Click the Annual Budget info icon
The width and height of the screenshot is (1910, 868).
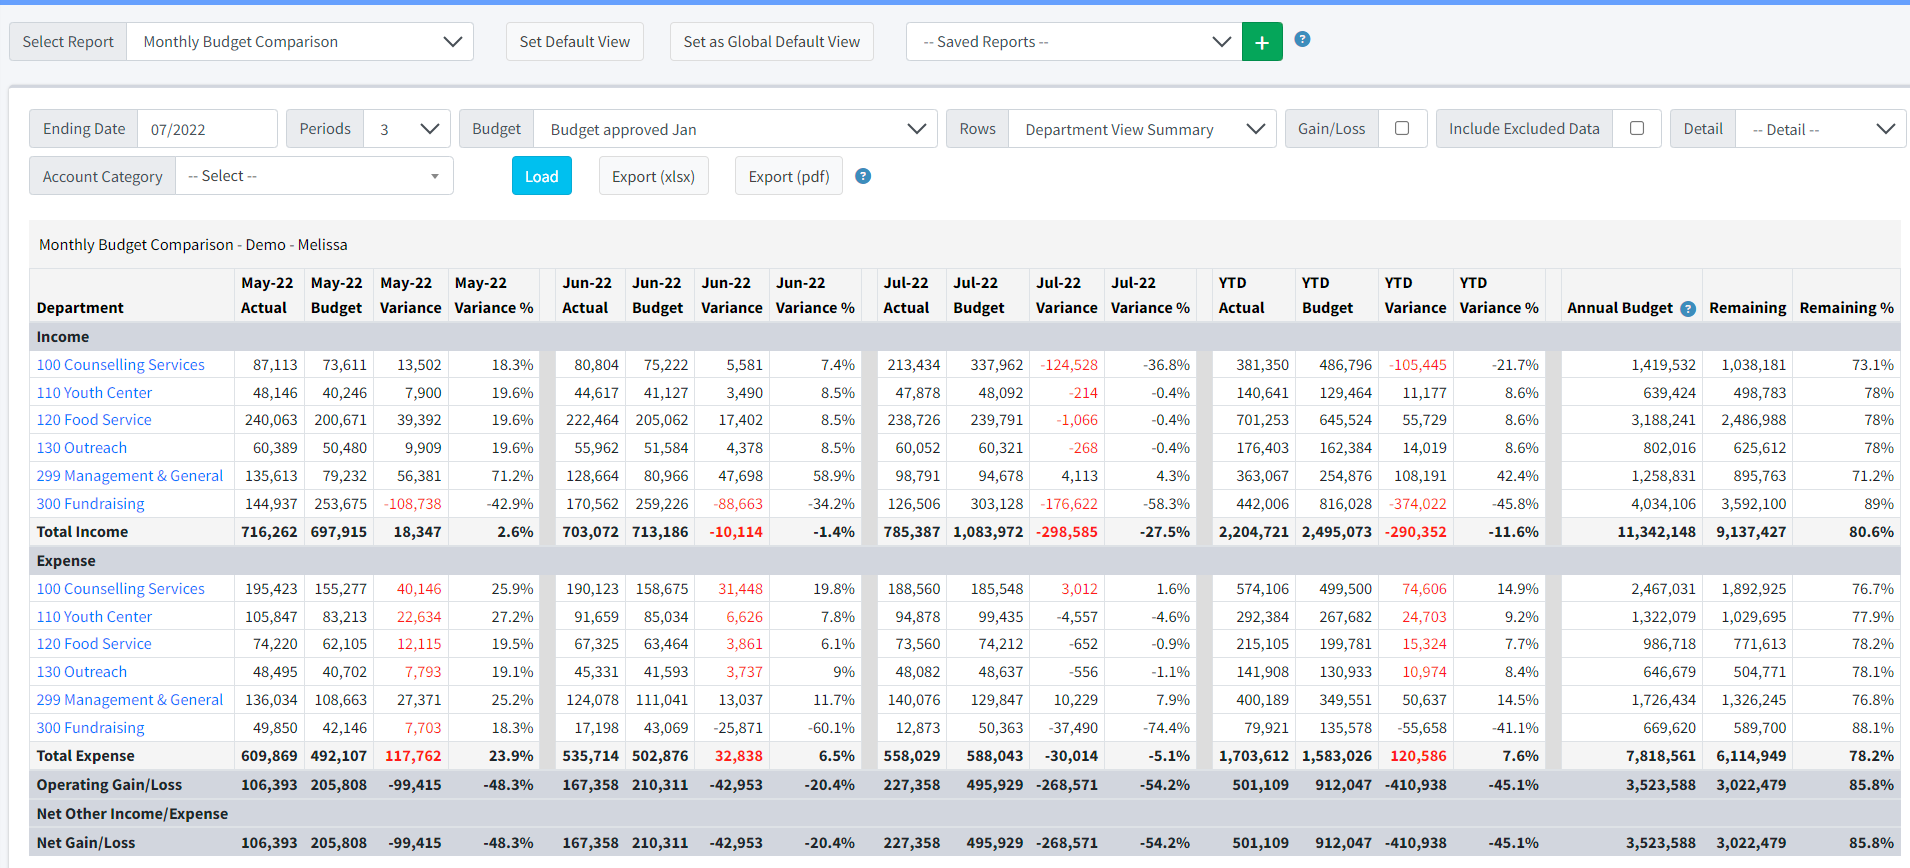point(1688,309)
